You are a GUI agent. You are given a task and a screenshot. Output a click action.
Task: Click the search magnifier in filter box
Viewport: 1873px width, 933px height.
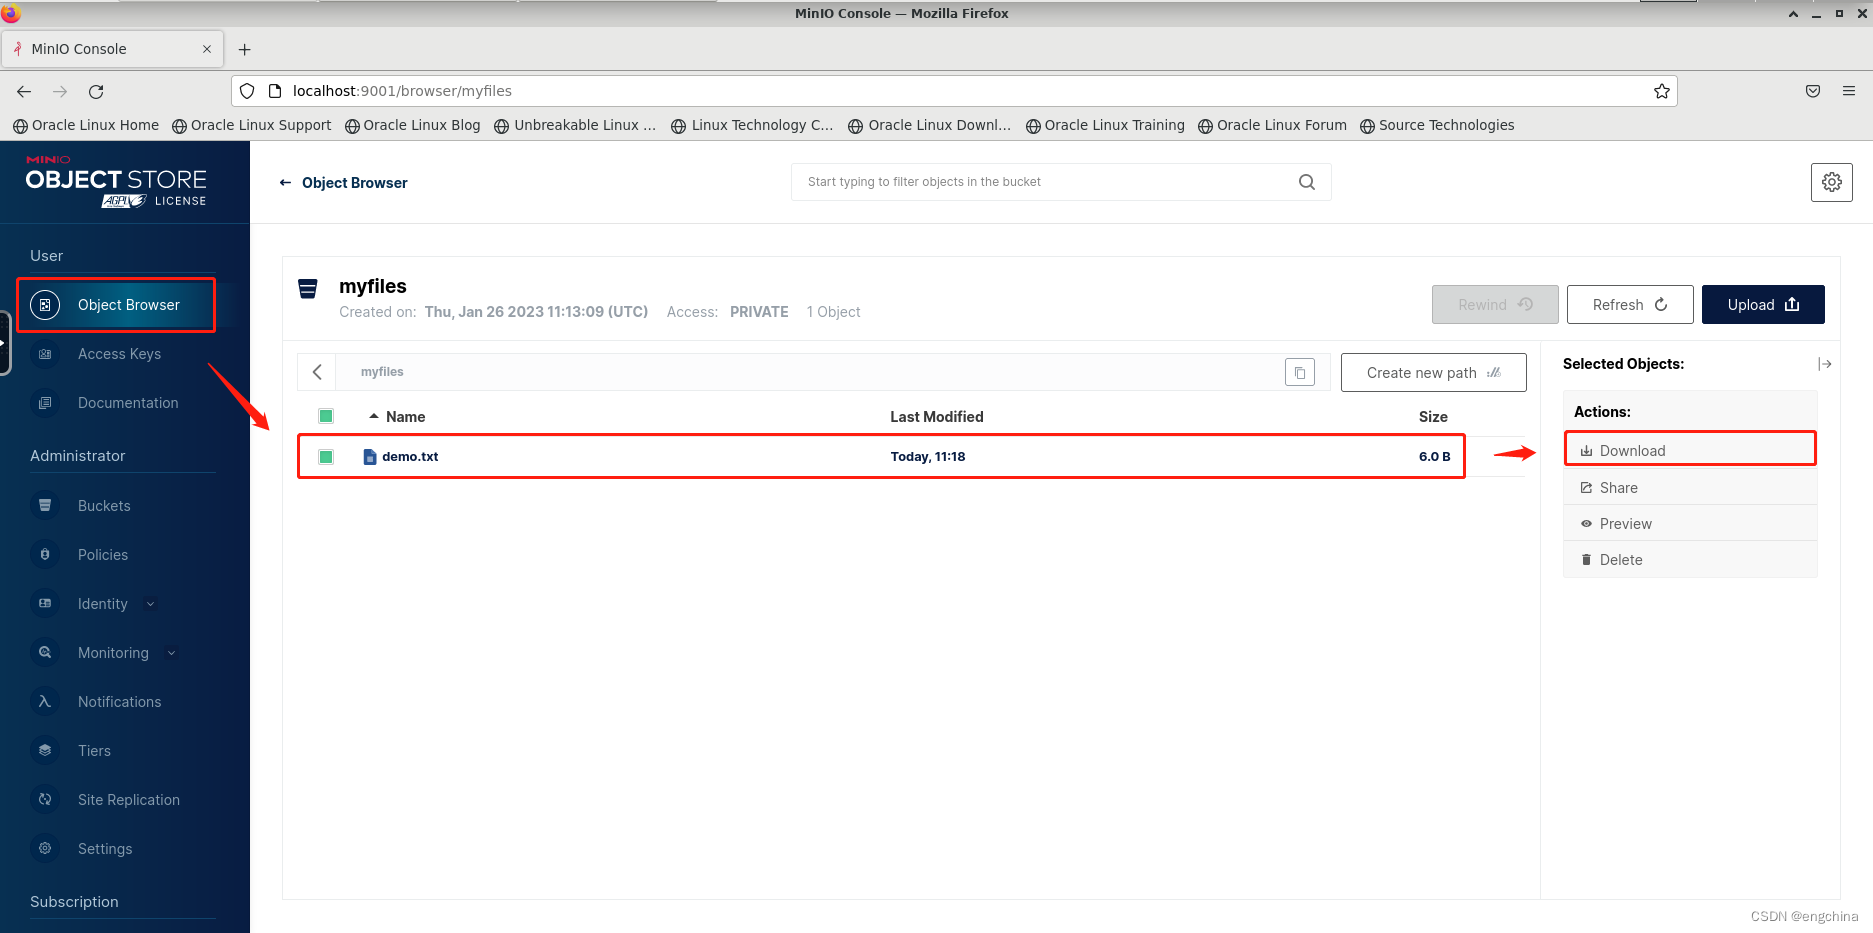point(1307,182)
